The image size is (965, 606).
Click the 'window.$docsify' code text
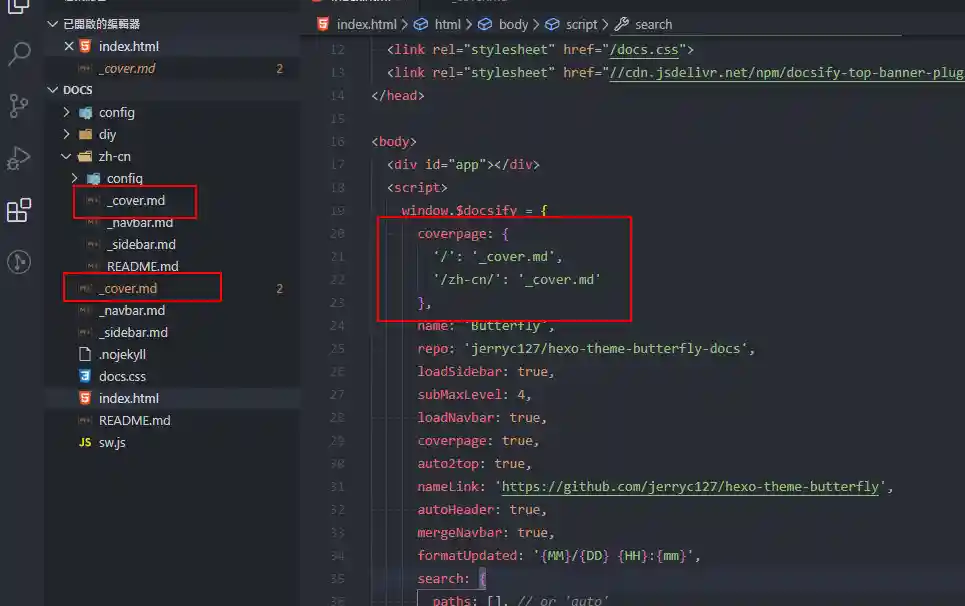pos(459,210)
